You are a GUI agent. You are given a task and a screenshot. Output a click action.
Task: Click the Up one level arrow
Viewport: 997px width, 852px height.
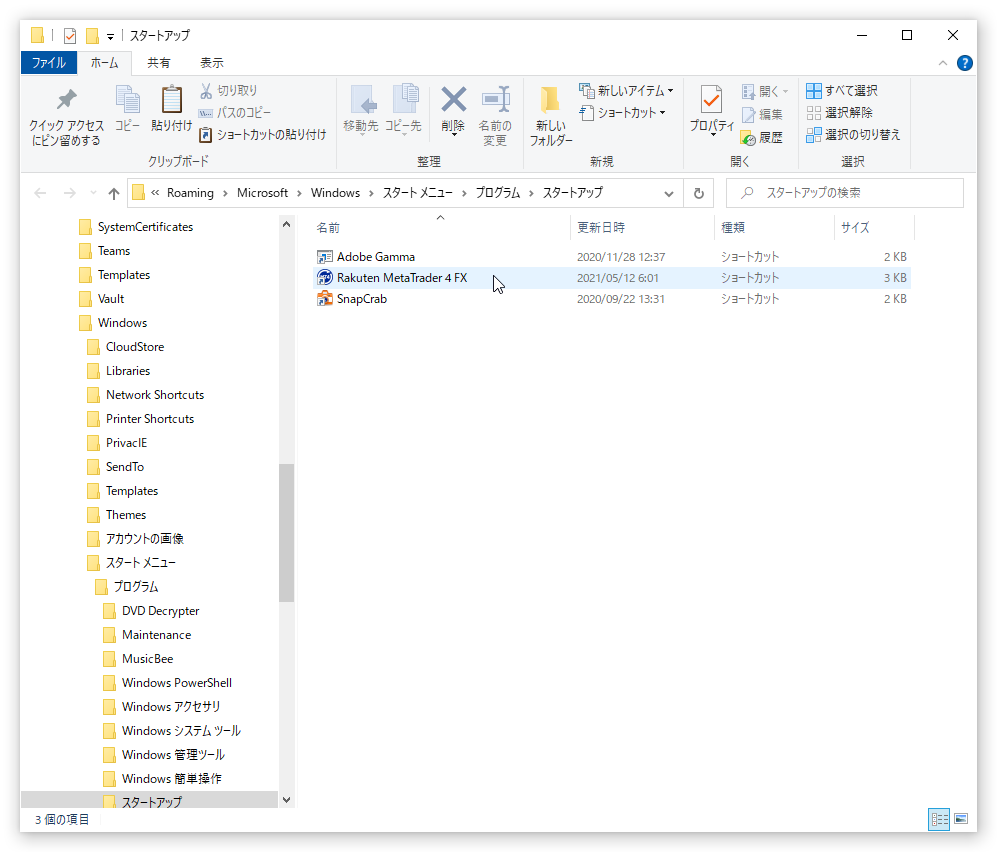point(114,193)
